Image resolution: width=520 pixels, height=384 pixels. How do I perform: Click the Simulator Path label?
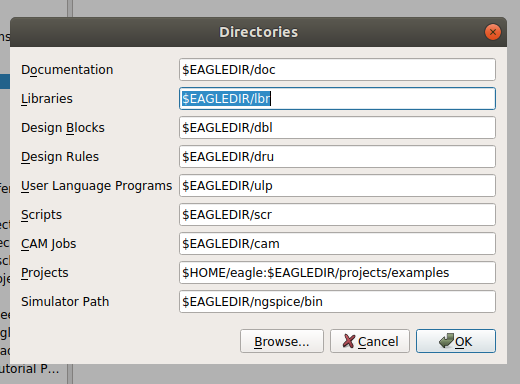tap(65, 302)
